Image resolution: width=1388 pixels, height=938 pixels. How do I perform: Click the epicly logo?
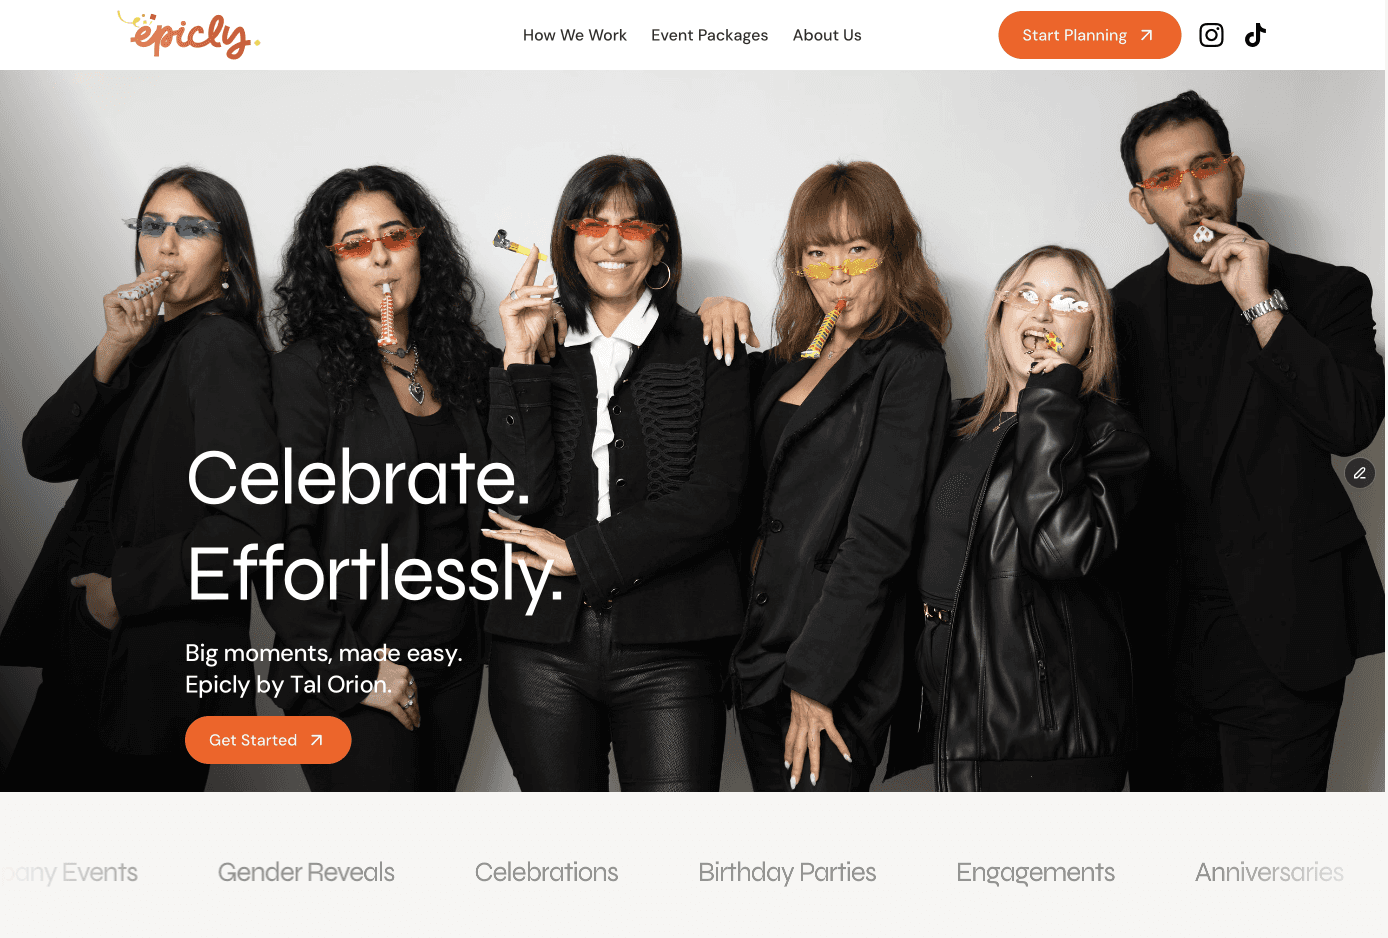point(188,35)
